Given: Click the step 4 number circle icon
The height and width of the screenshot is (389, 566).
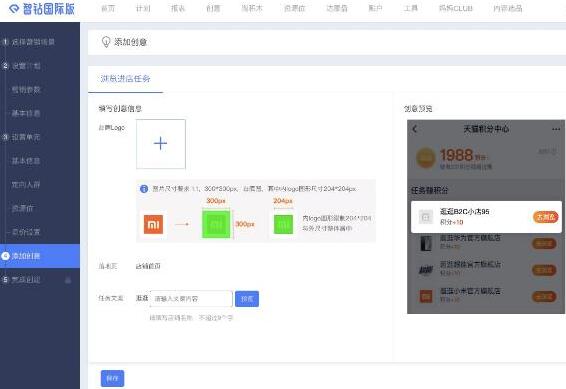Looking at the screenshot, I should 5,256.
